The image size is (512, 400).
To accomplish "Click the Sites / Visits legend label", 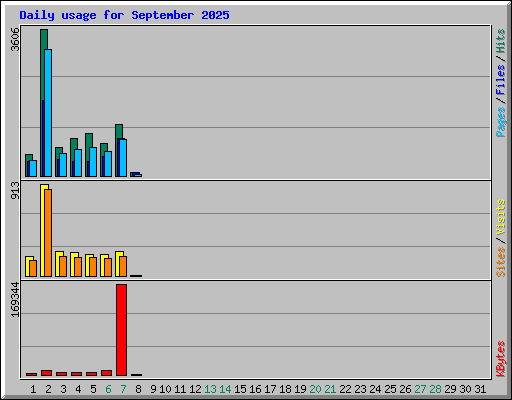I will [500, 238].
